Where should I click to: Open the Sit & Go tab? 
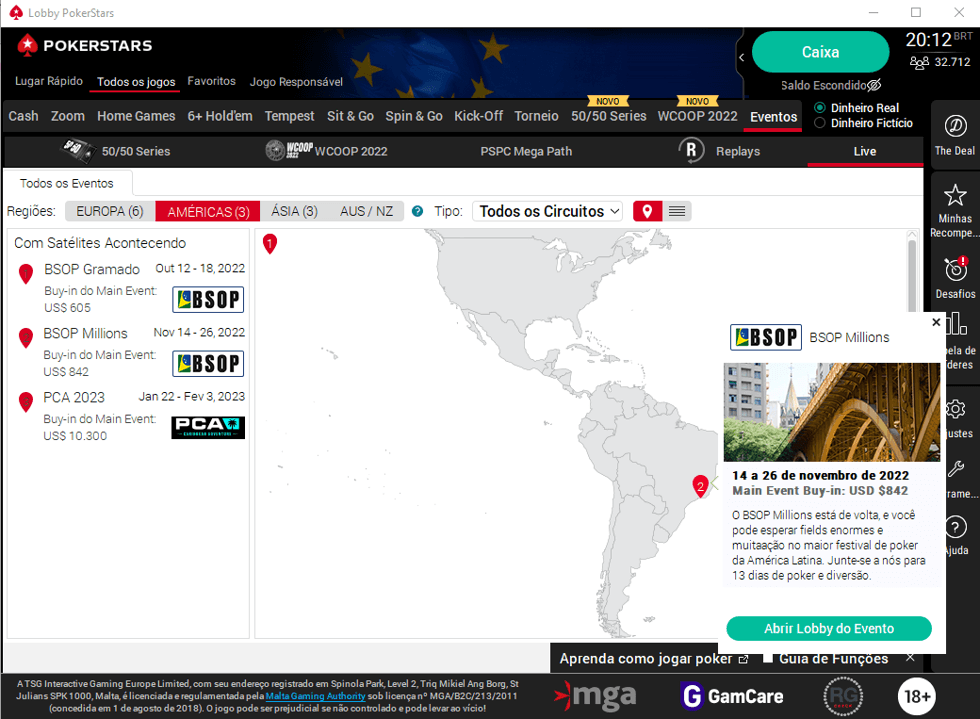[350, 116]
